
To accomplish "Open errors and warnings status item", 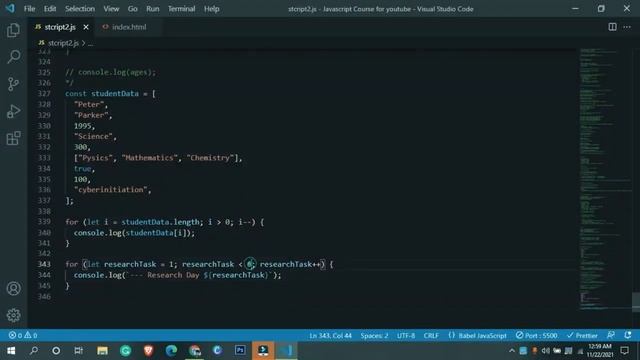I will (x=23, y=335).
